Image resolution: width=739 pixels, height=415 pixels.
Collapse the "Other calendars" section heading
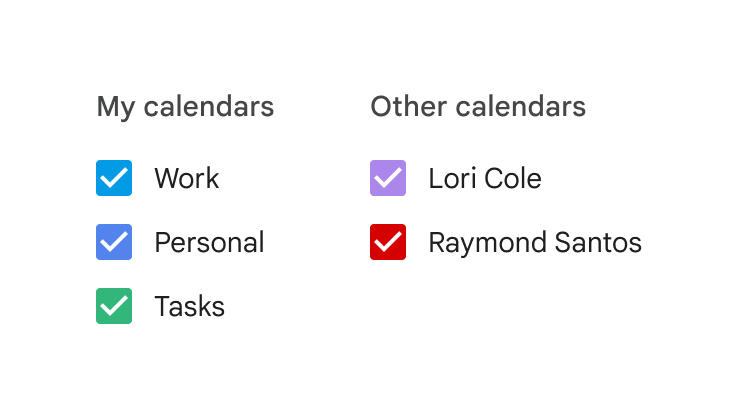coord(478,107)
